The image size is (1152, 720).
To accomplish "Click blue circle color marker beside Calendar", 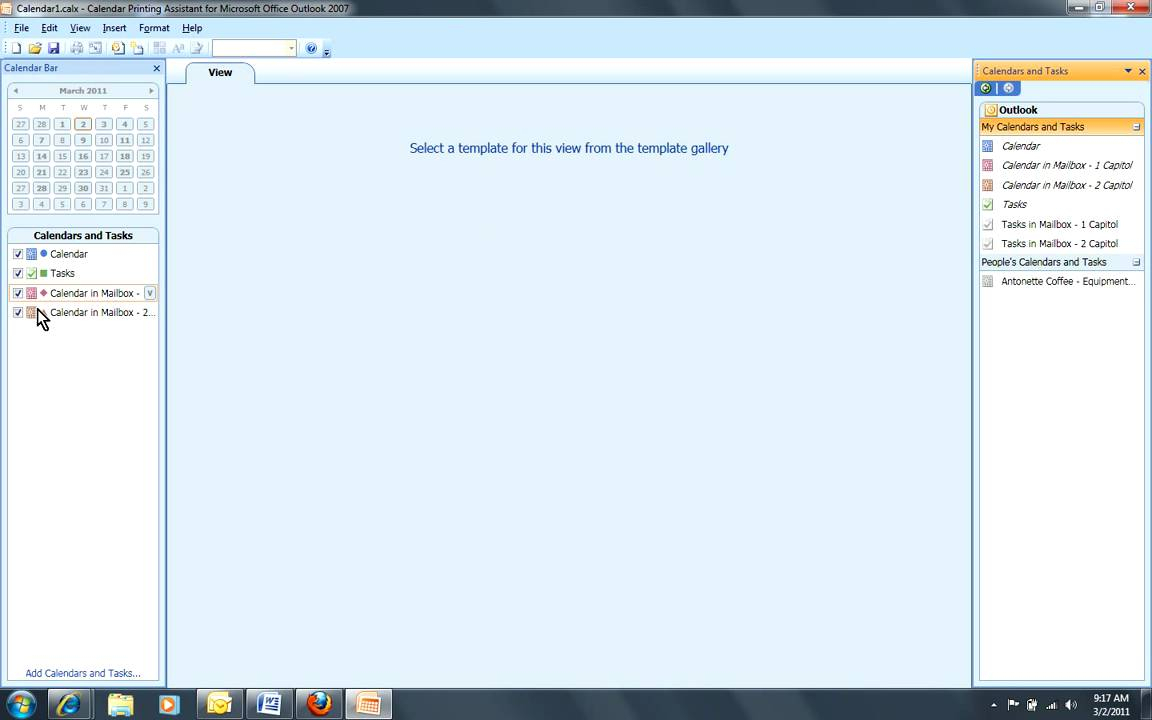I will pos(43,253).
